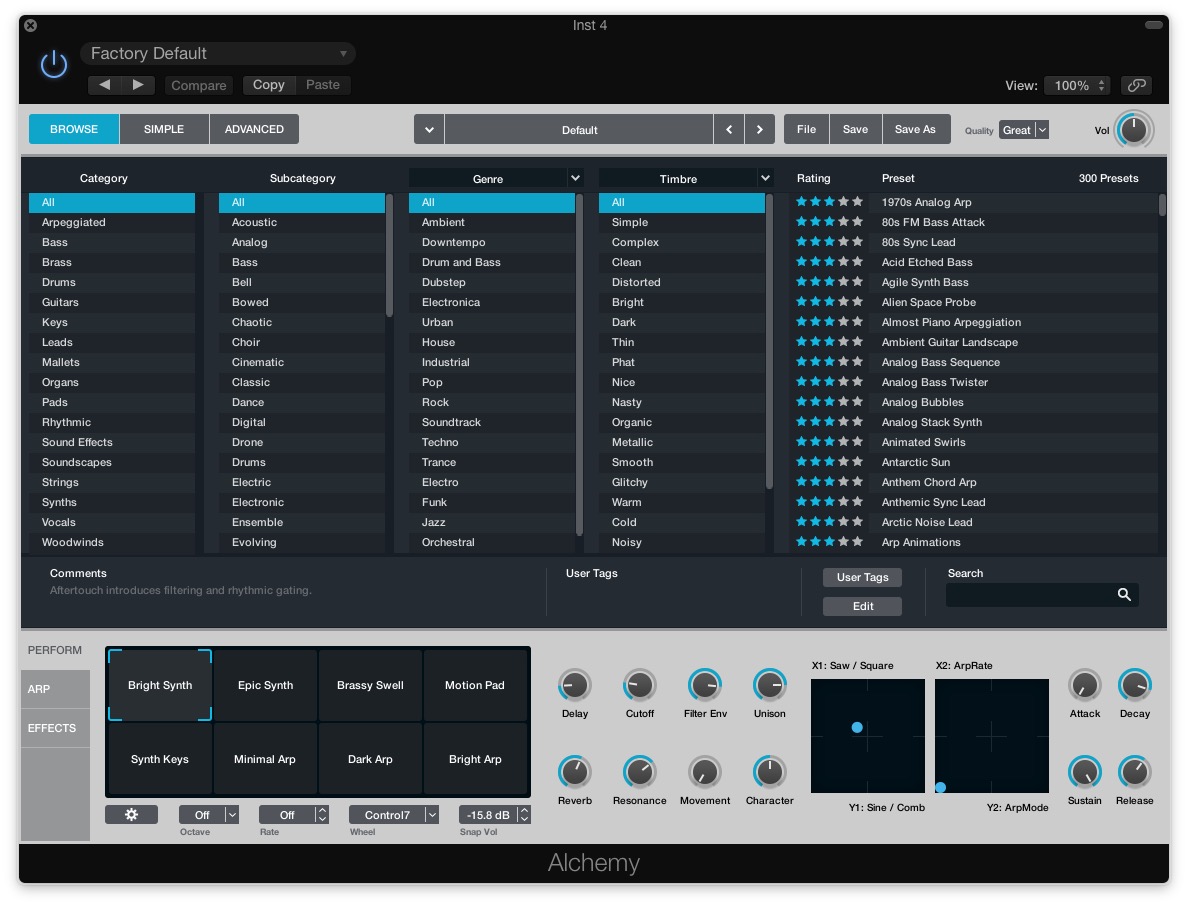The width and height of the screenshot is (1188, 906).
Task: Open the EFFECTS section tab
Action: pos(55,728)
